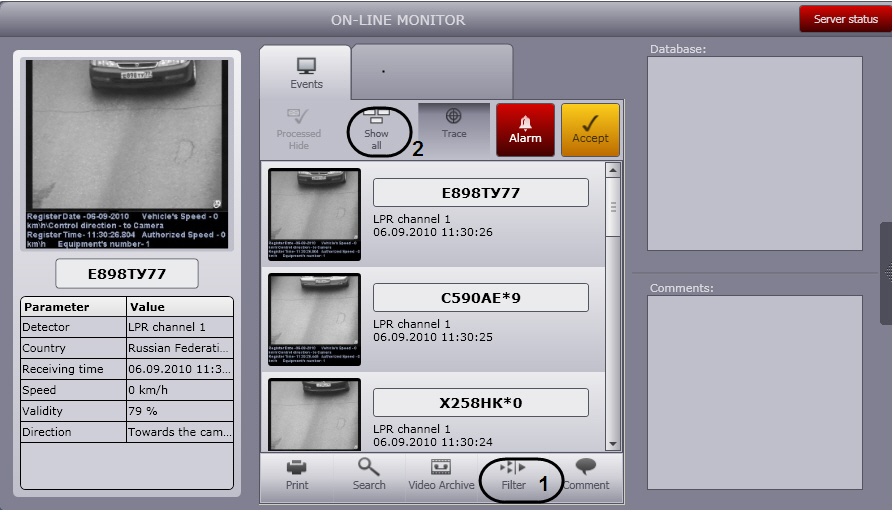Image resolution: width=894 pixels, height=512 pixels.
Task: Select the unnamed tab beside Events
Action: tap(432, 72)
